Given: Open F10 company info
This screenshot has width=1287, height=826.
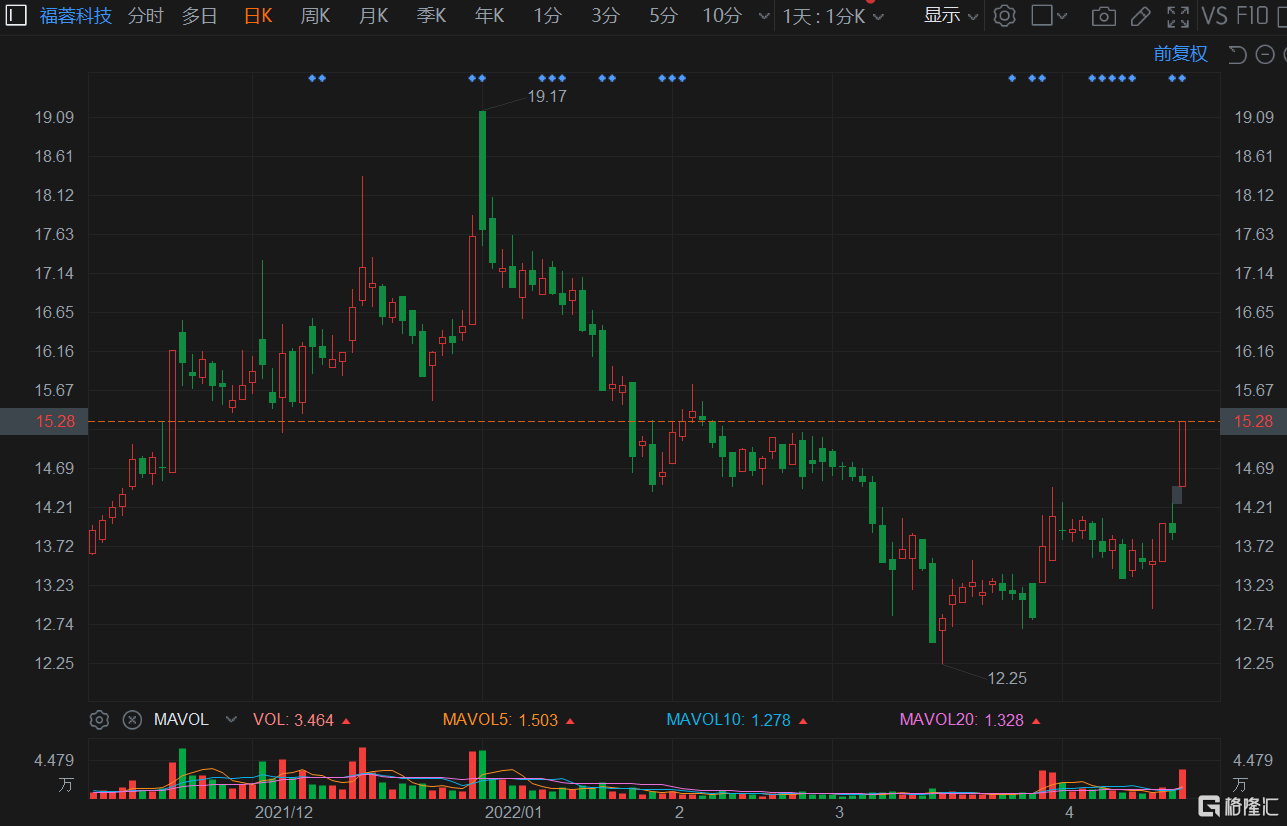Looking at the screenshot, I should (1254, 16).
